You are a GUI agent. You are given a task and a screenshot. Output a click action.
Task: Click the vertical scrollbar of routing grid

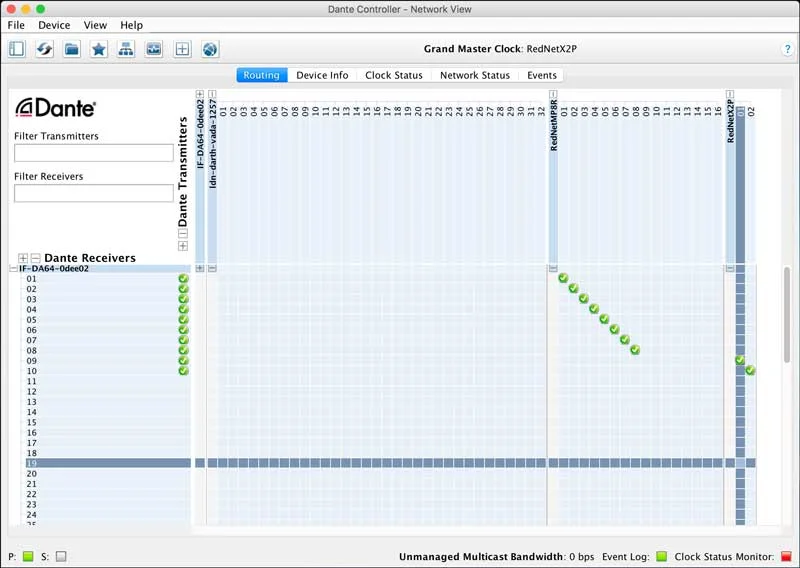(x=787, y=314)
